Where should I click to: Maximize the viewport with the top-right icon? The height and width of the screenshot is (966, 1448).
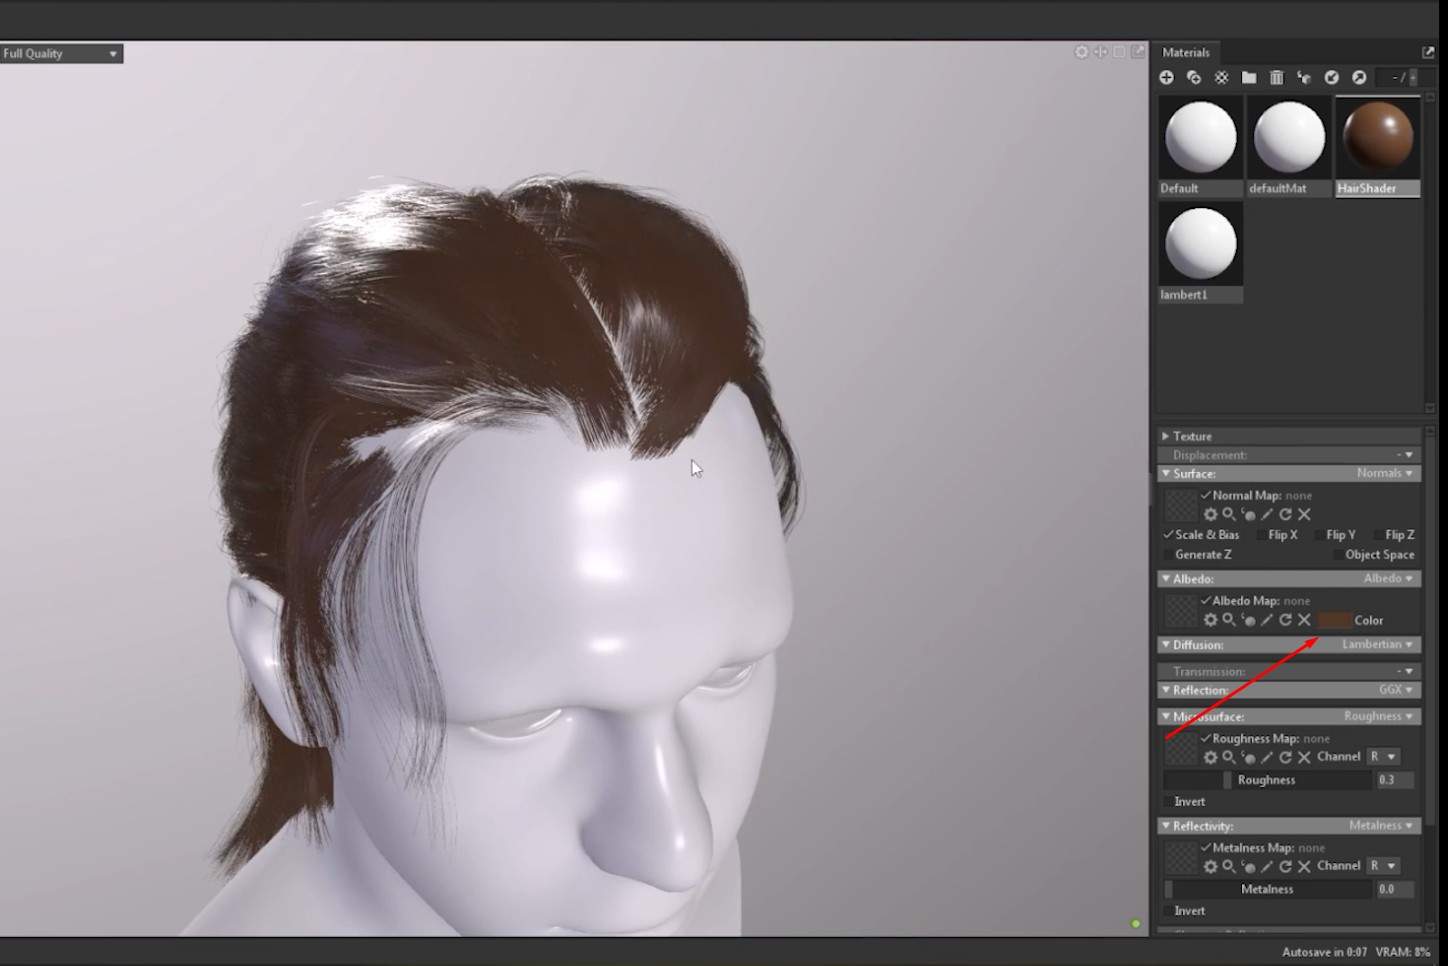(x=1138, y=52)
